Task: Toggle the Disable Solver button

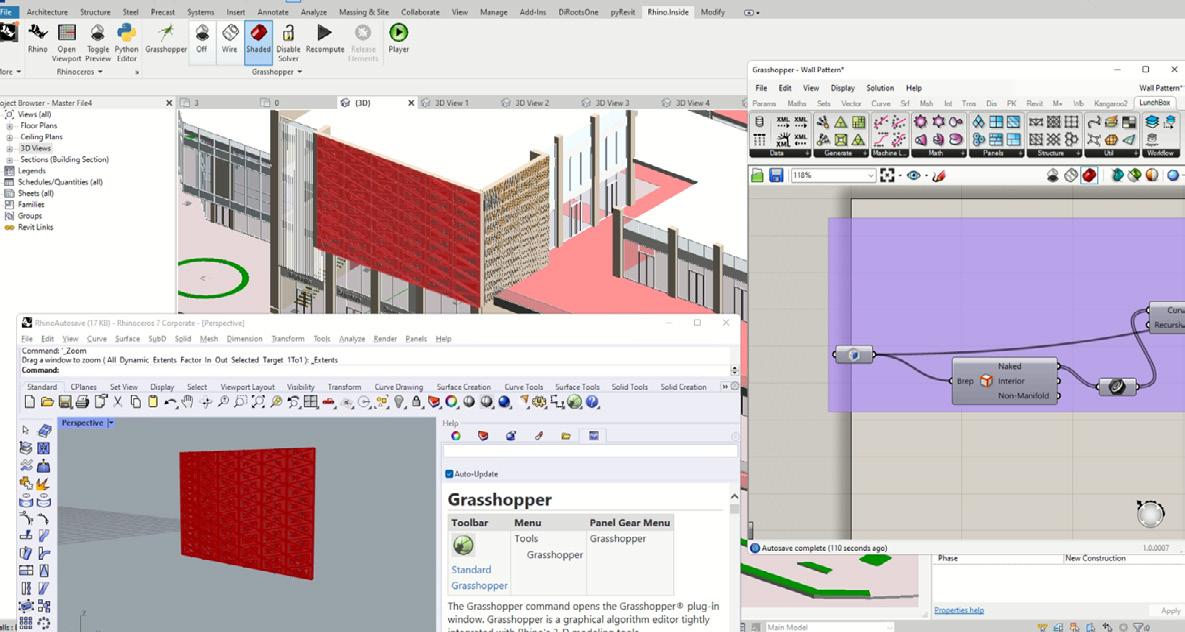Action: (x=288, y=42)
